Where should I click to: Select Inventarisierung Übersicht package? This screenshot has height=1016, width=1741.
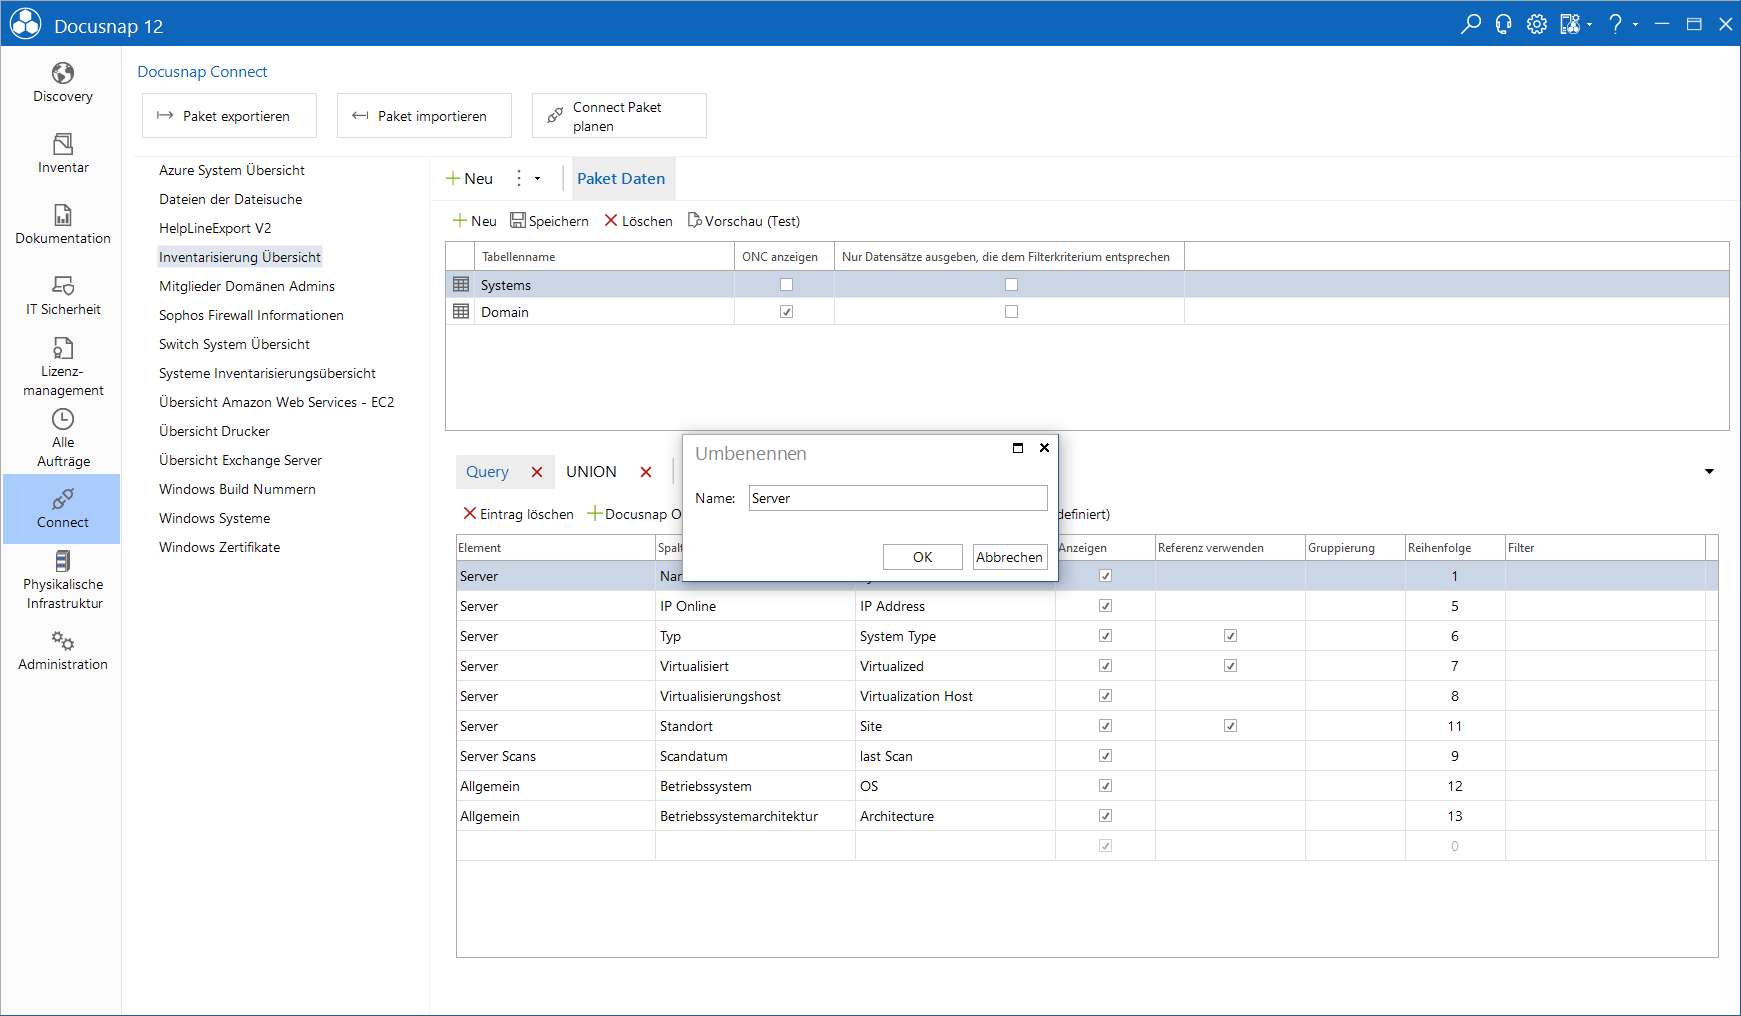(x=240, y=258)
